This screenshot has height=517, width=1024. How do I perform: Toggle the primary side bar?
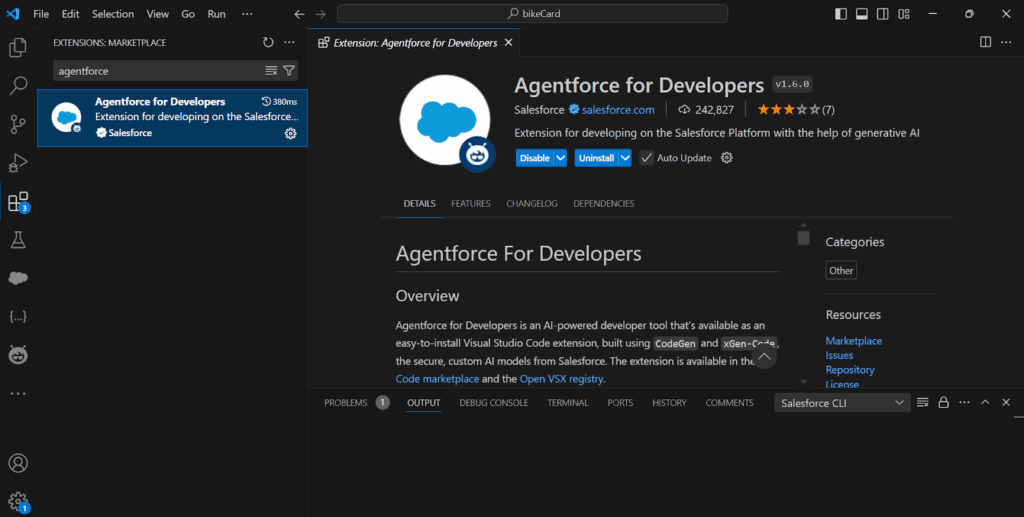841,14
